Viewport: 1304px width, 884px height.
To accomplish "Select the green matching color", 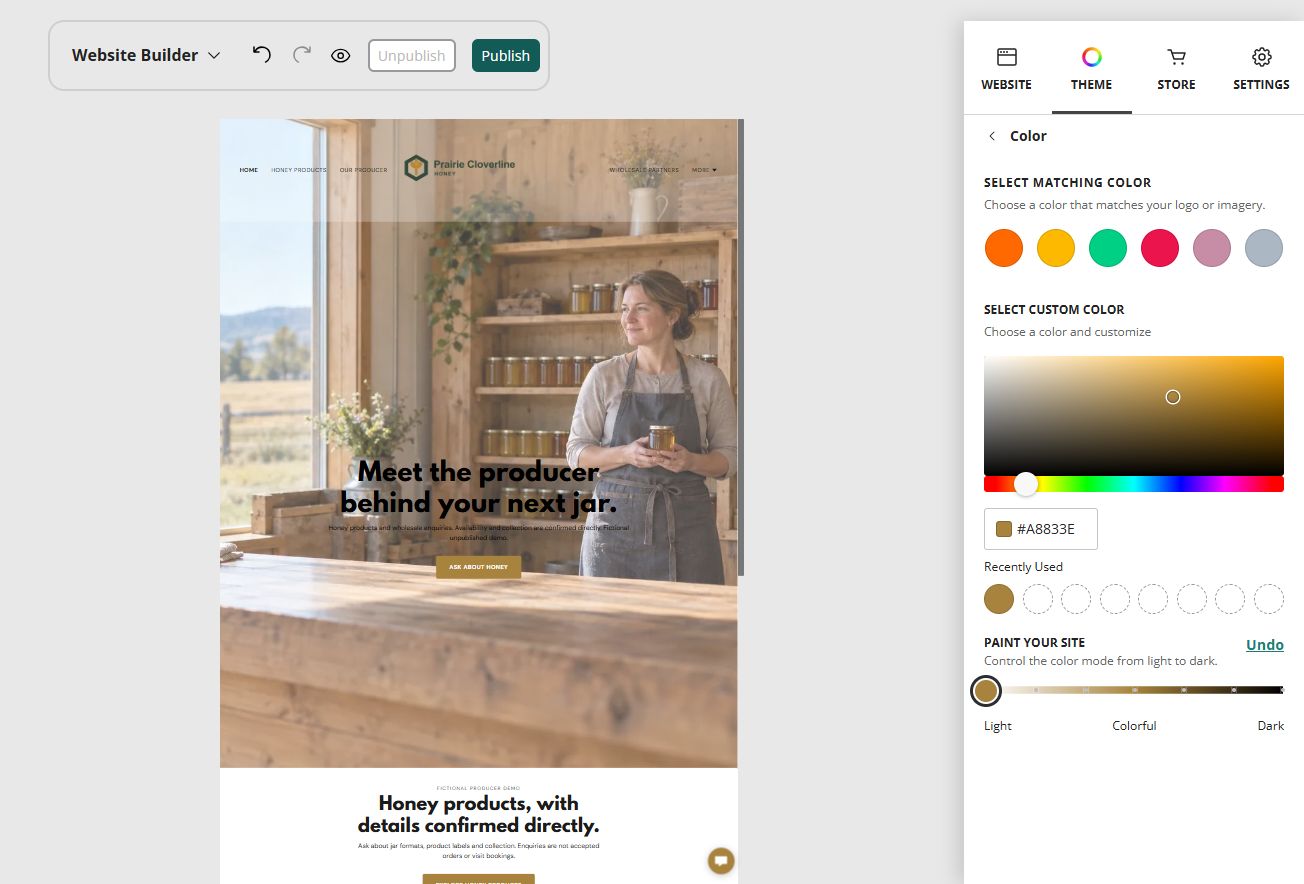I will [x=1108, y=247].
